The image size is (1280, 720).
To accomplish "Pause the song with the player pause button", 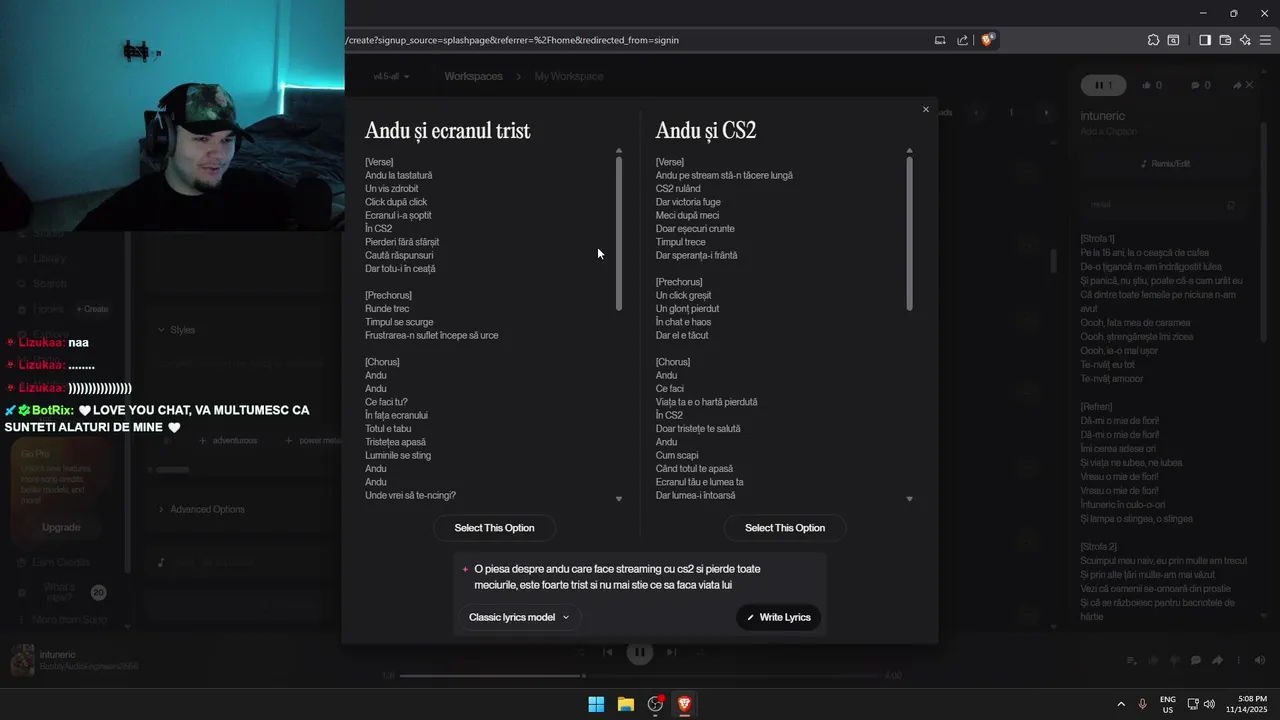I will [x=639, y=652].
